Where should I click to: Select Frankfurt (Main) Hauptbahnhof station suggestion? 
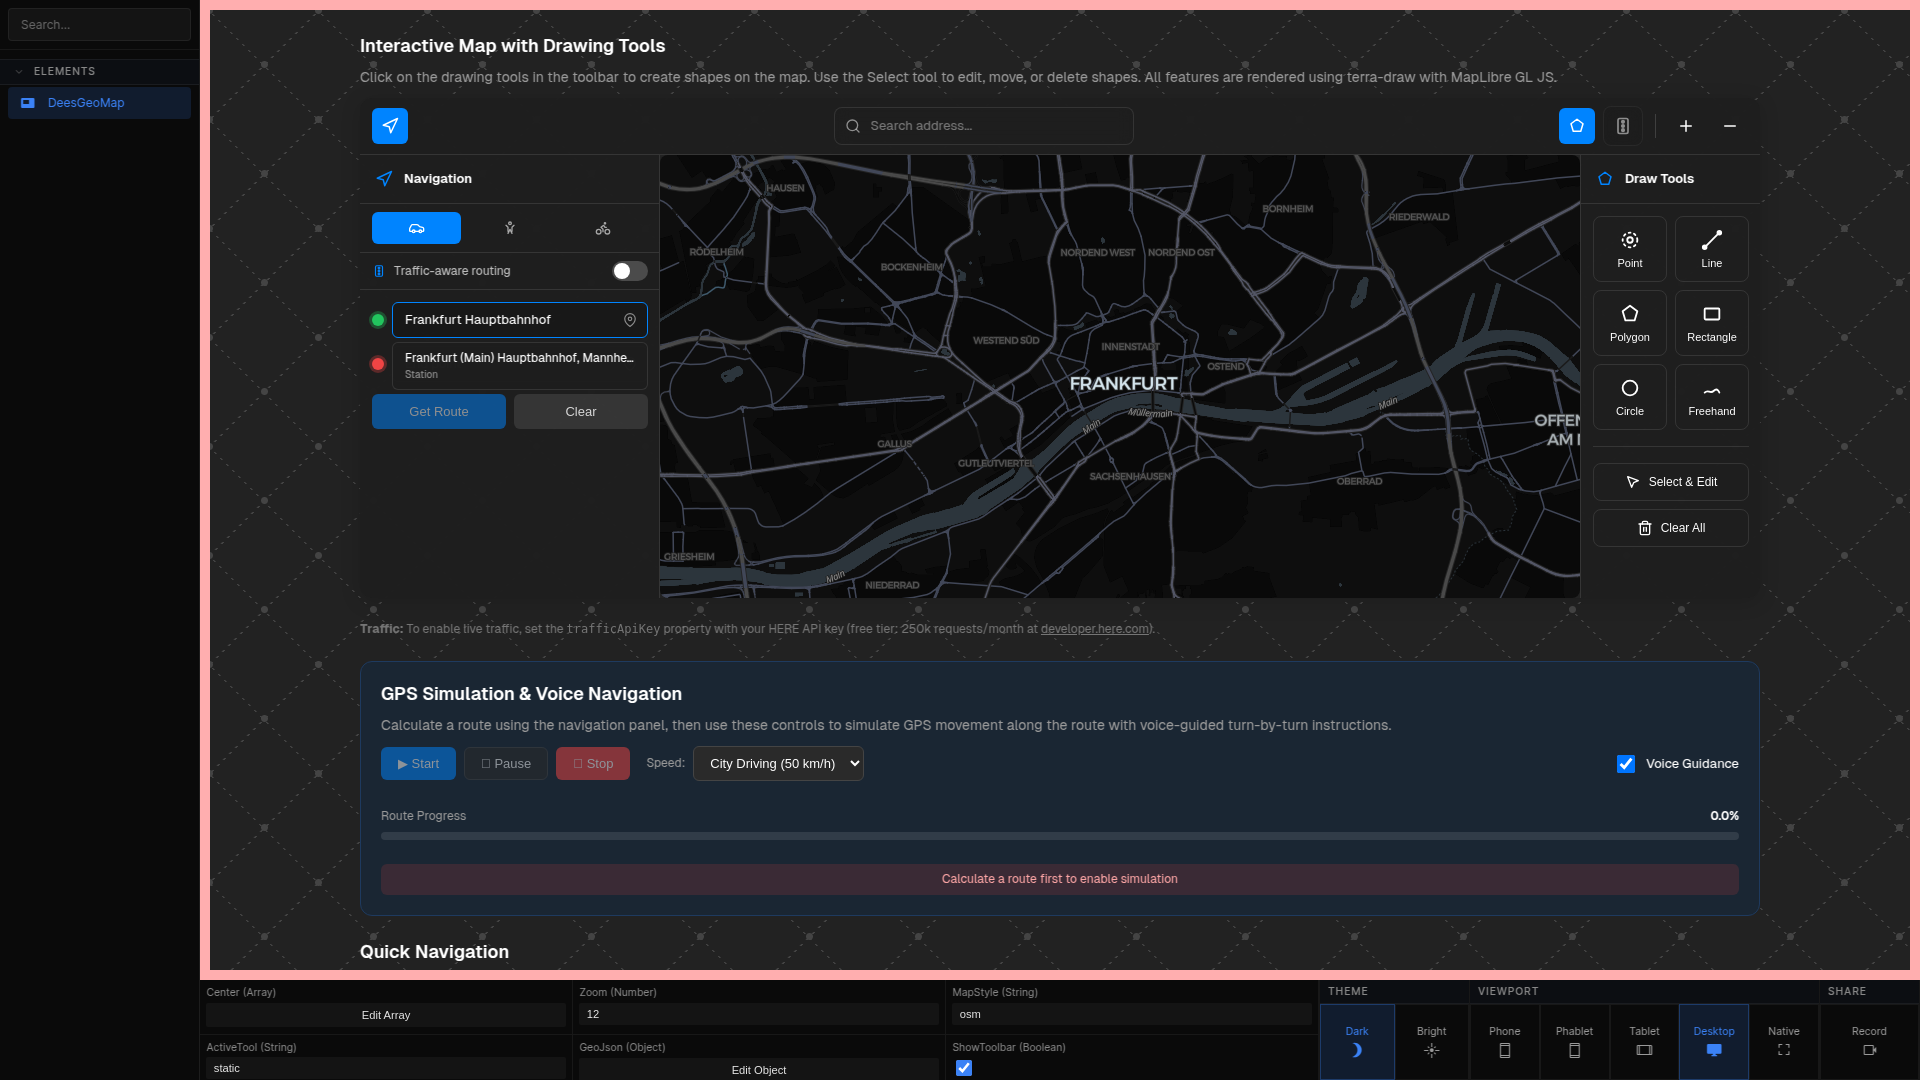[x=519, y=365]
